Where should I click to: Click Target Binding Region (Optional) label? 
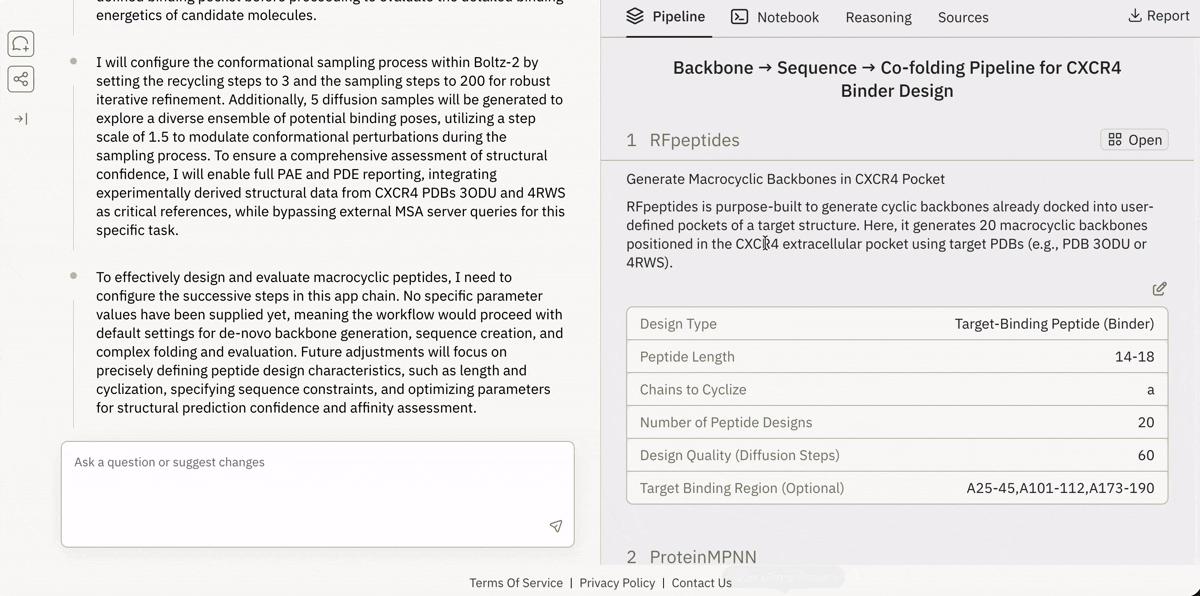742,488
